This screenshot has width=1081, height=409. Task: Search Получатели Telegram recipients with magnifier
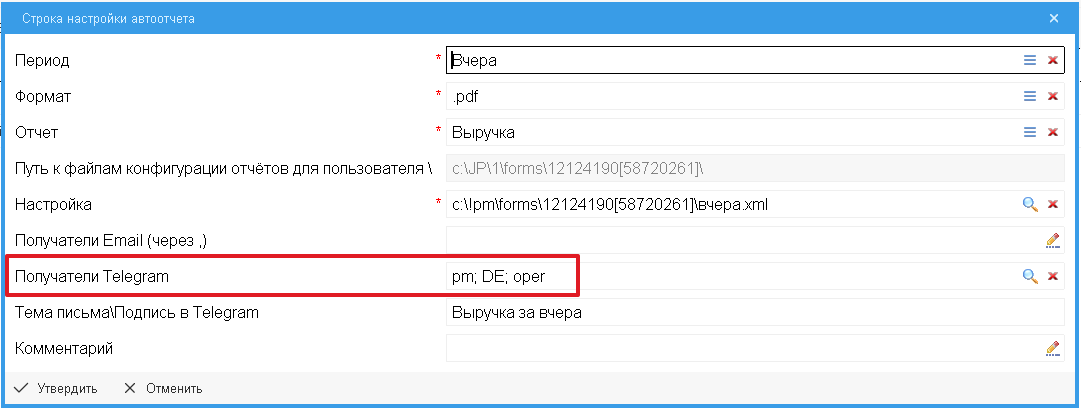pyautogui.click(x=1030, y=276)
